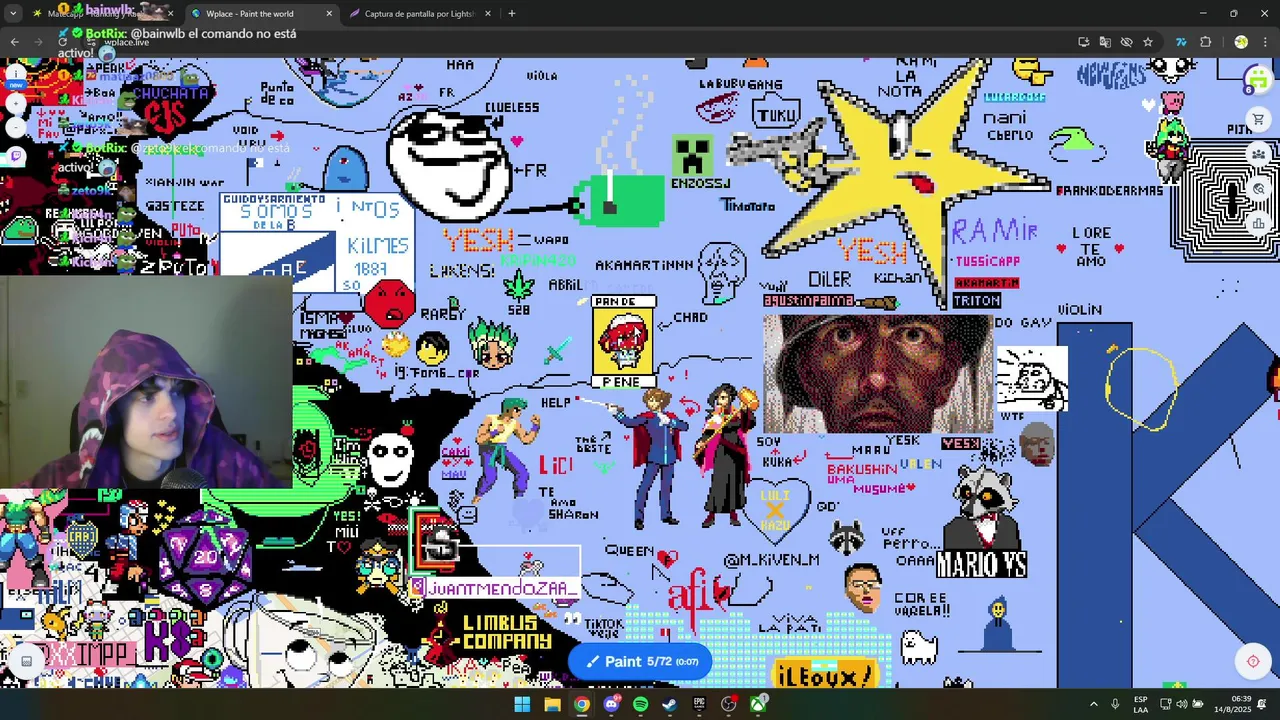The height and width of the screenshot is (720, 1280).
Task: Translate this page icon
Action: click(1105, 42)
